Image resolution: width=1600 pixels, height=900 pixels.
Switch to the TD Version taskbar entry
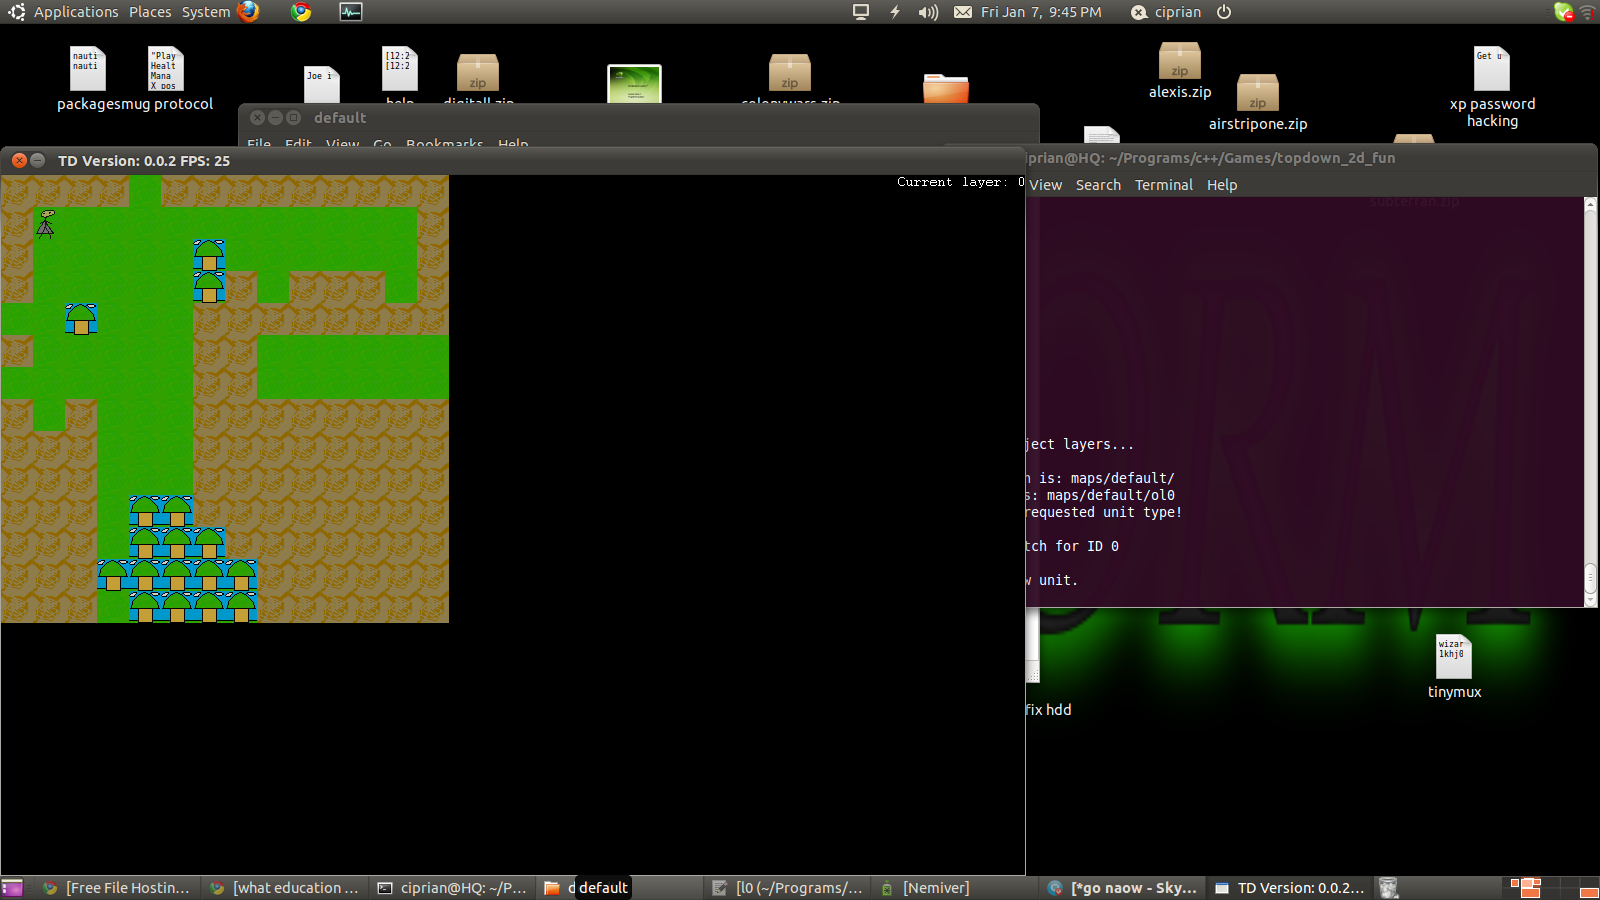(x=1290, y=888)
